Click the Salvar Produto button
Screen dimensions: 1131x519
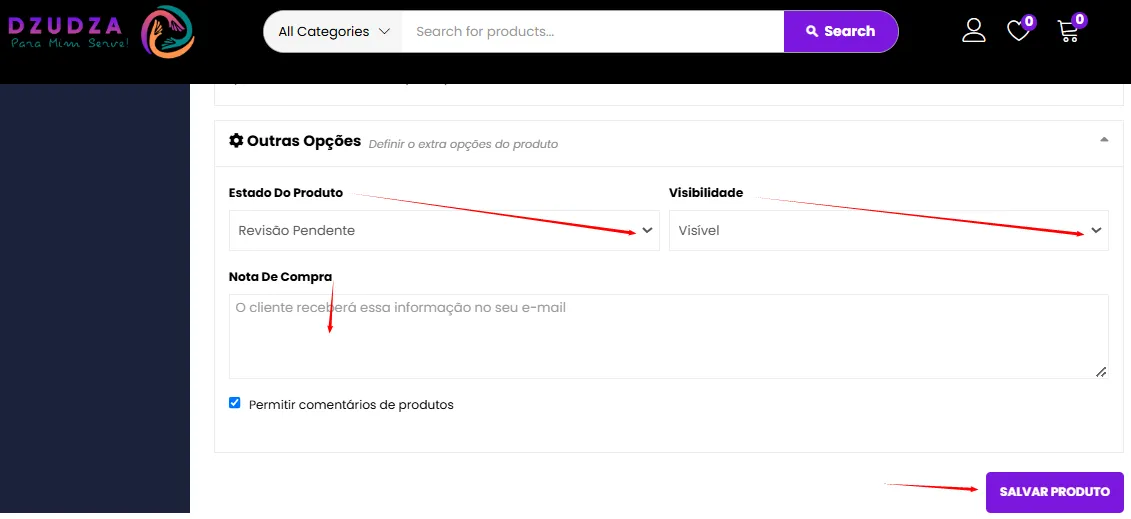[1055, 492]
